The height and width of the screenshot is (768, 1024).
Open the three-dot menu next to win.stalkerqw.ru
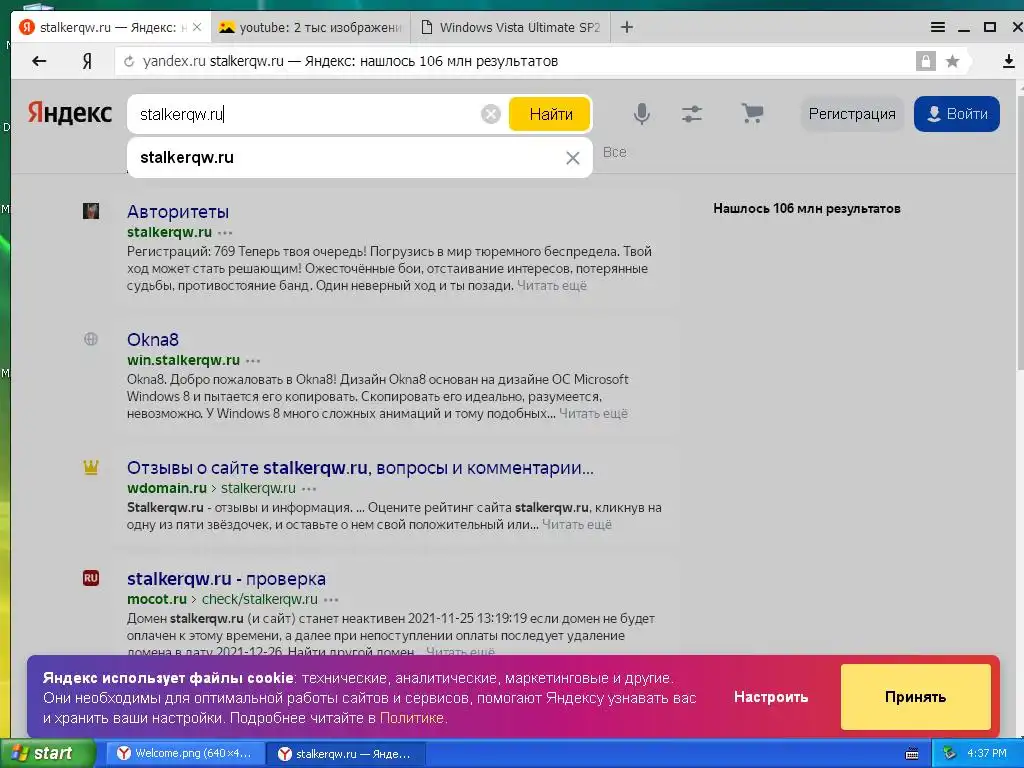pos(253,360)
